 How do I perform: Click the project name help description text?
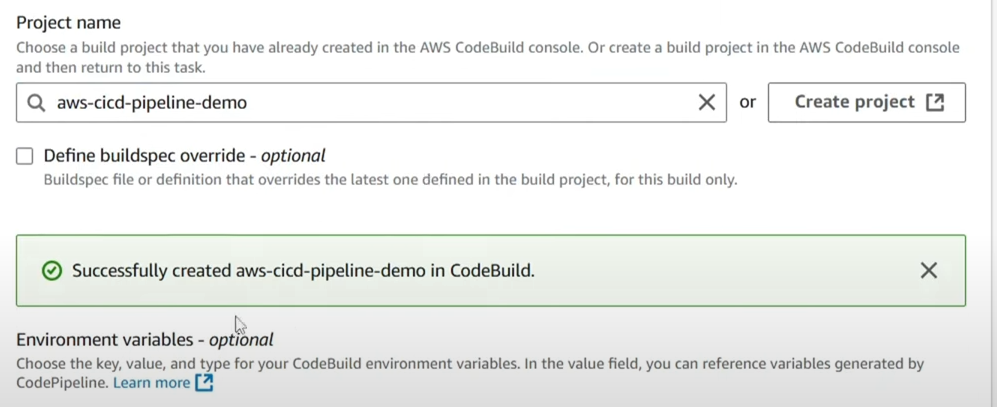tap(488, 57)
